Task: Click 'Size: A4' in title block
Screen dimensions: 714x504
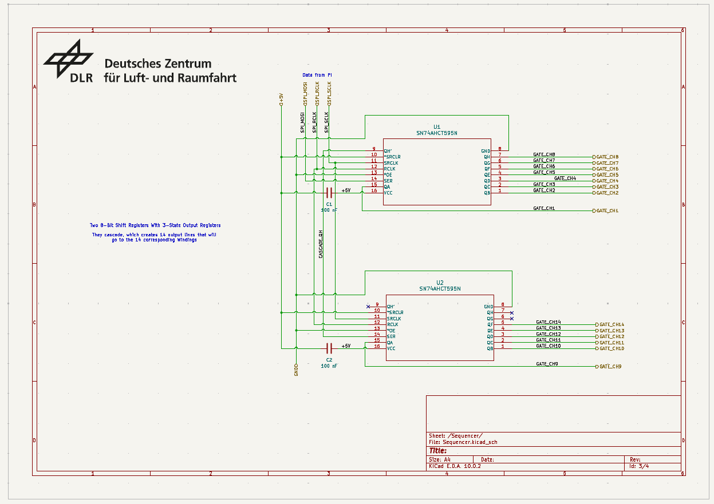Action: tap(439, 460)
